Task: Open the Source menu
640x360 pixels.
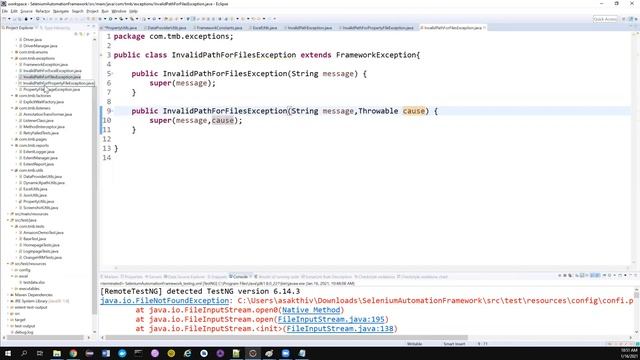Action: (26, 11)
